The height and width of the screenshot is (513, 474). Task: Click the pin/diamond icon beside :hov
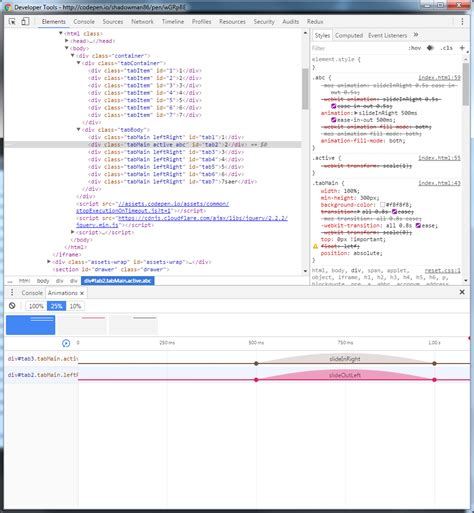pyautogui.click(x=430, y=48)
